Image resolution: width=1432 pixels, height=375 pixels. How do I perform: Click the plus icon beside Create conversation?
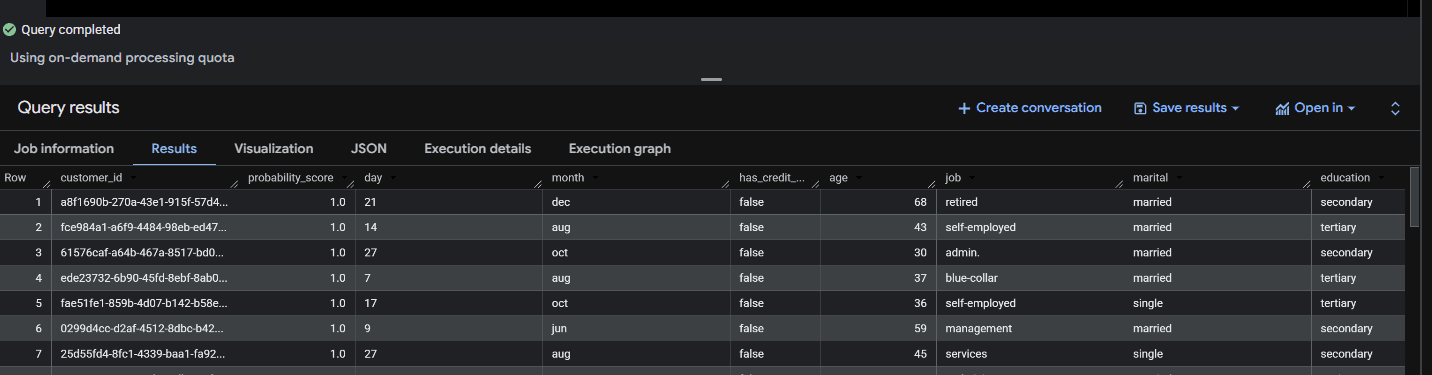coord(964,108)
